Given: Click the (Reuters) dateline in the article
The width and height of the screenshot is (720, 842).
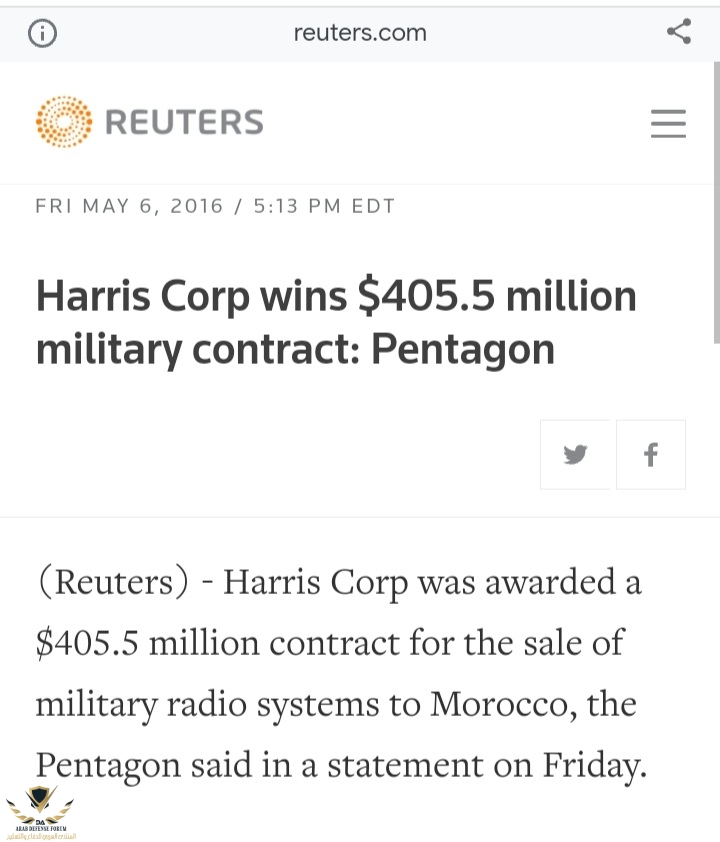Looking at the screenshot, I should tap(112, 582).
